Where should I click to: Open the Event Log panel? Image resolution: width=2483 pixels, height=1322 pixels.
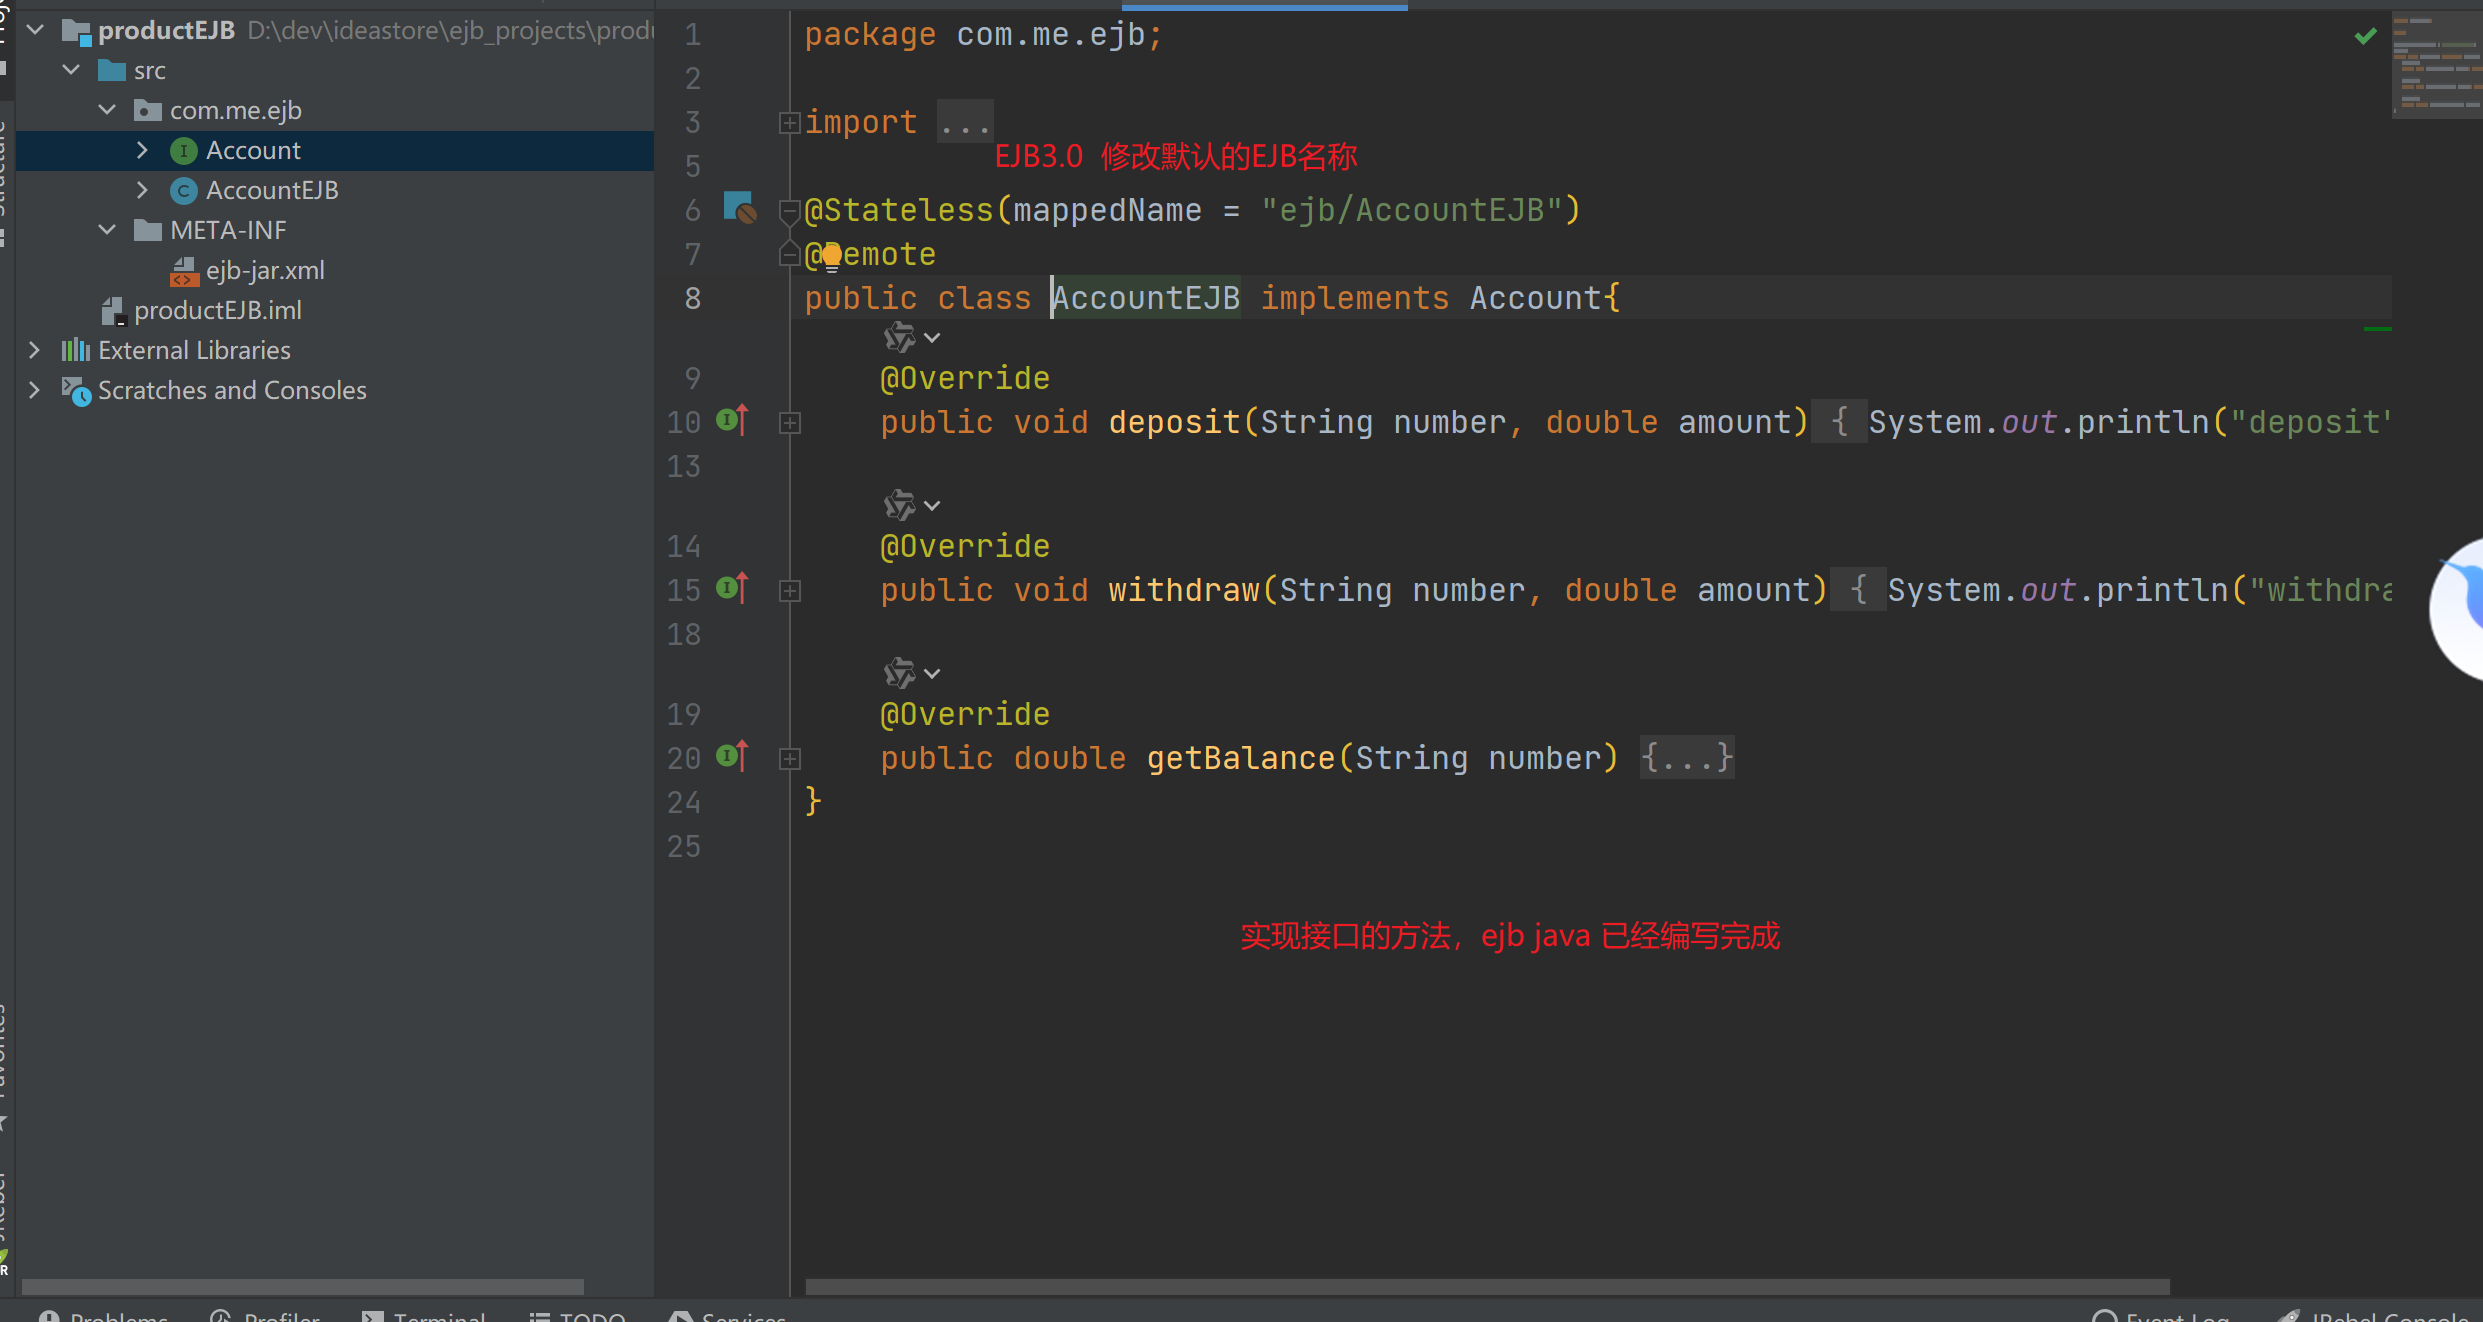tap(2160, 1316)
